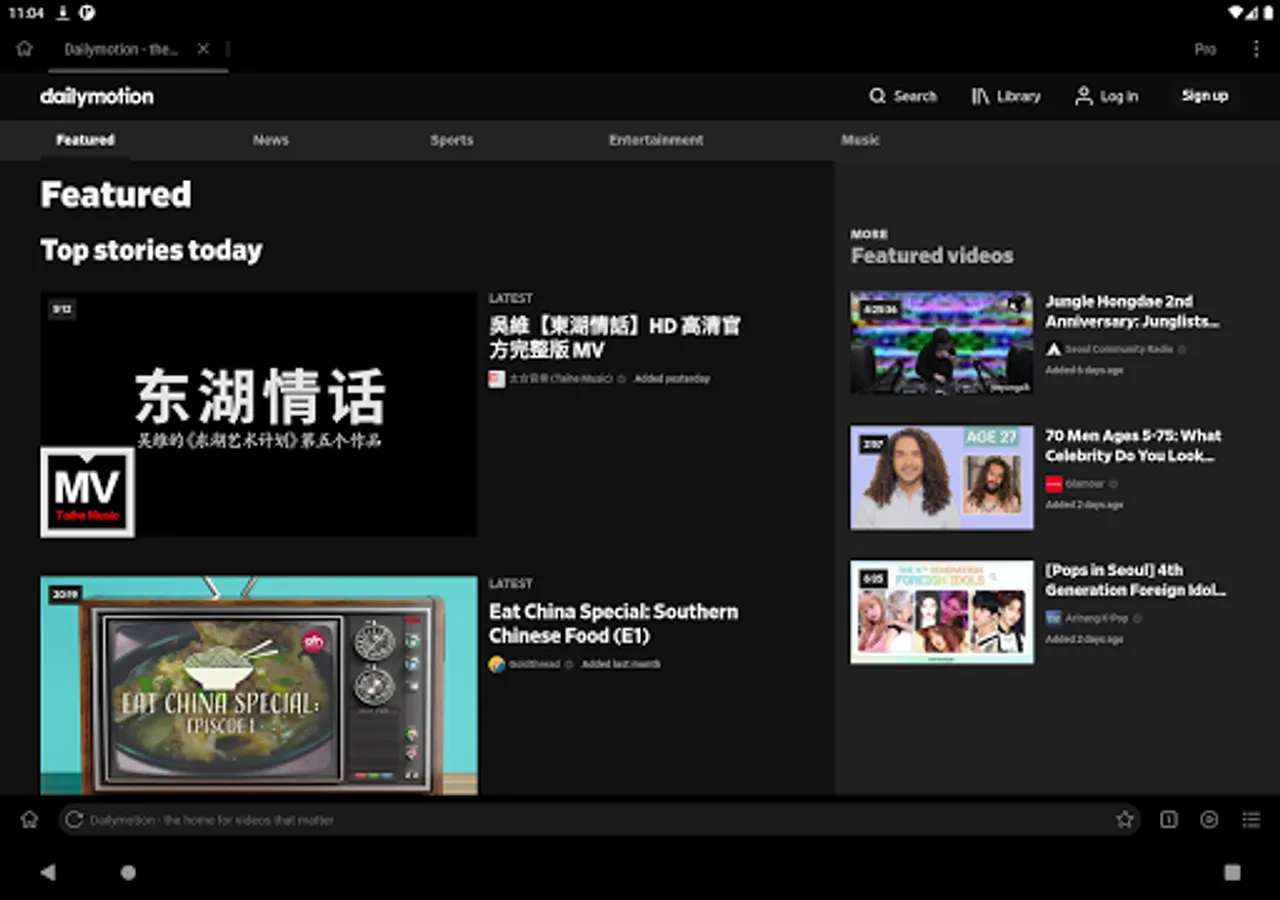Open the Goldthread channel name
1280x900 pixels.
point(535,664)
